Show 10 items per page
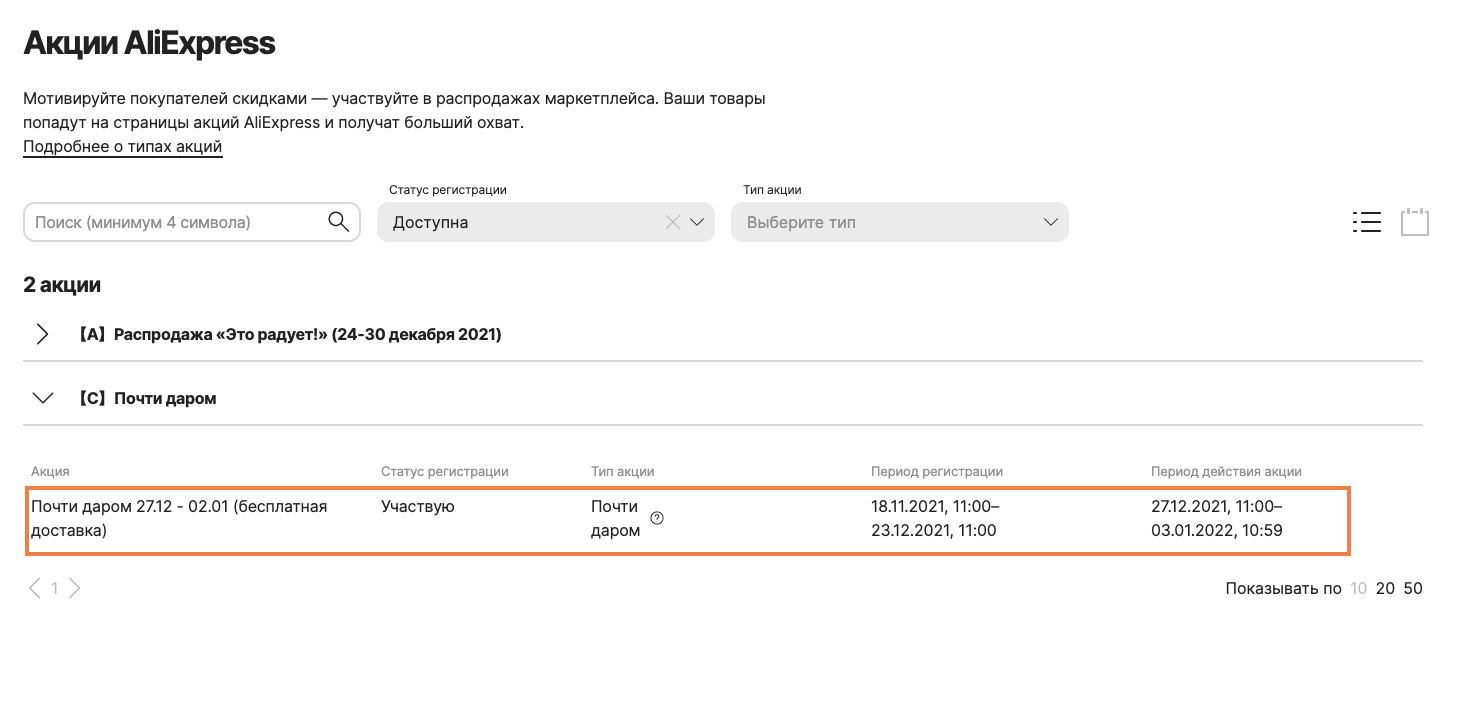1468x722 pixels. coord(1358,589)
